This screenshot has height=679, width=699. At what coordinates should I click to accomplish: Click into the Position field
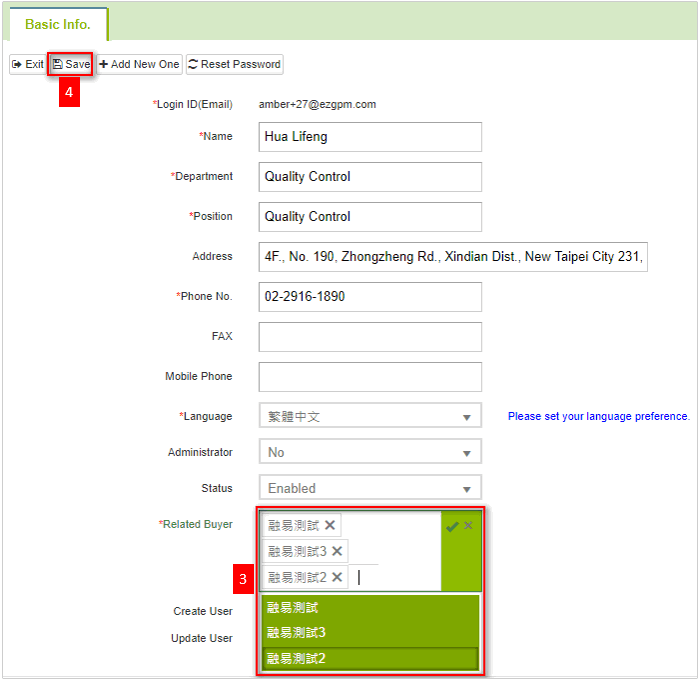[370, 217]
